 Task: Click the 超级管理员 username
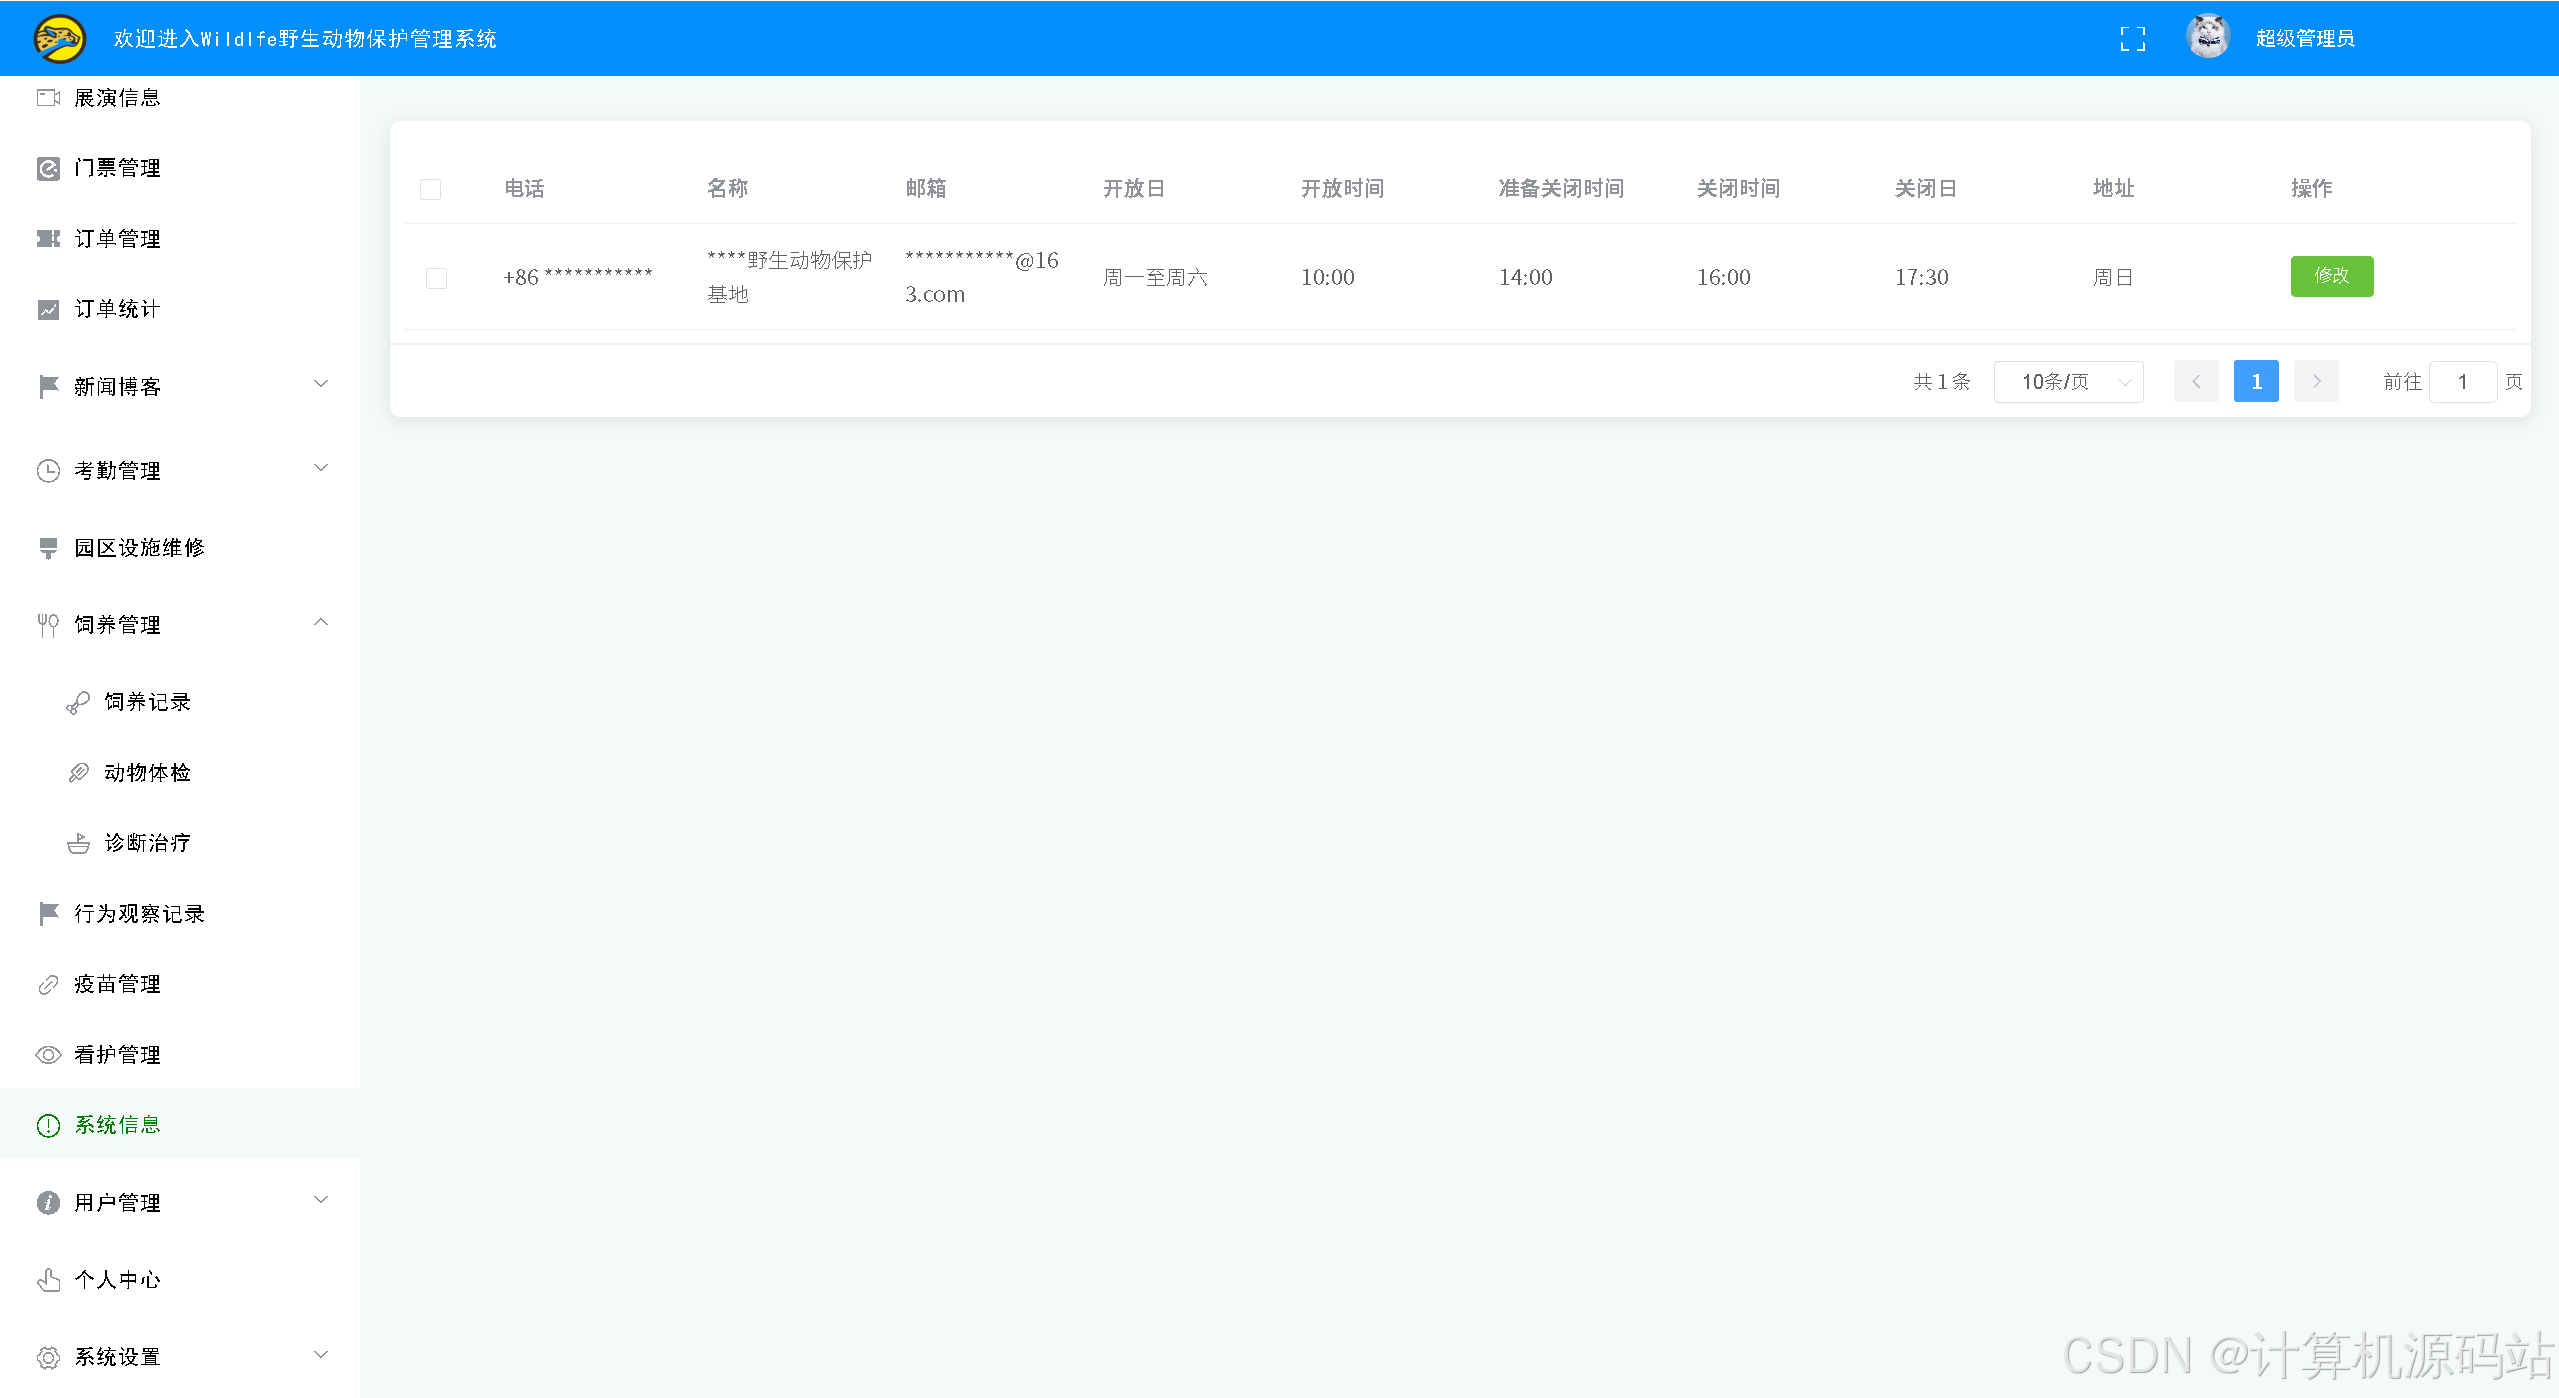click(x=2305, y=39)
